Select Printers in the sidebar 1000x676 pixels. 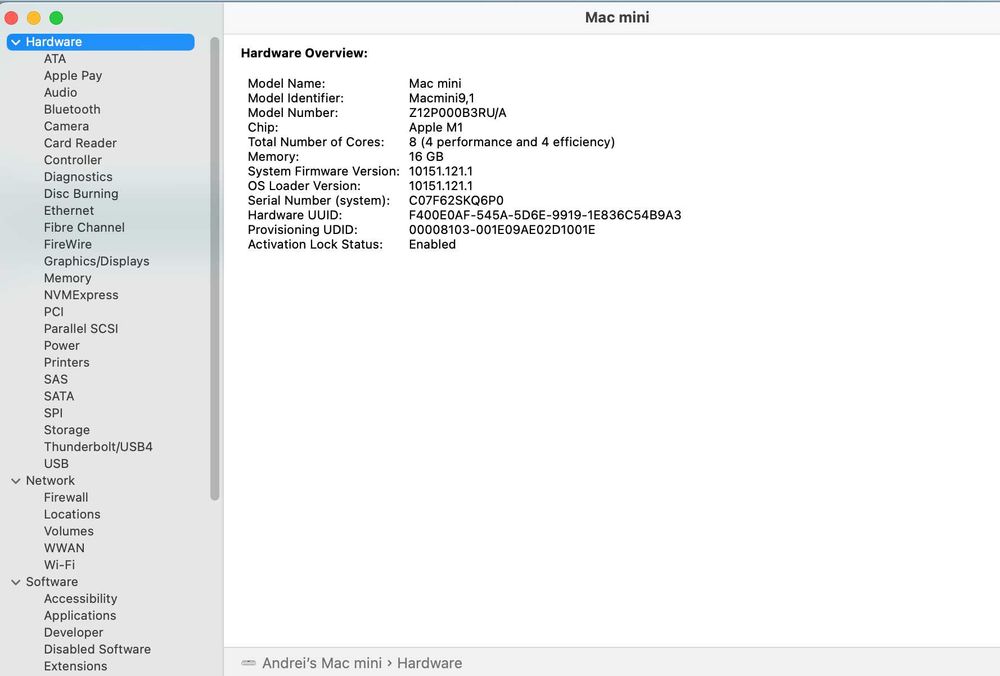[66, 362]
